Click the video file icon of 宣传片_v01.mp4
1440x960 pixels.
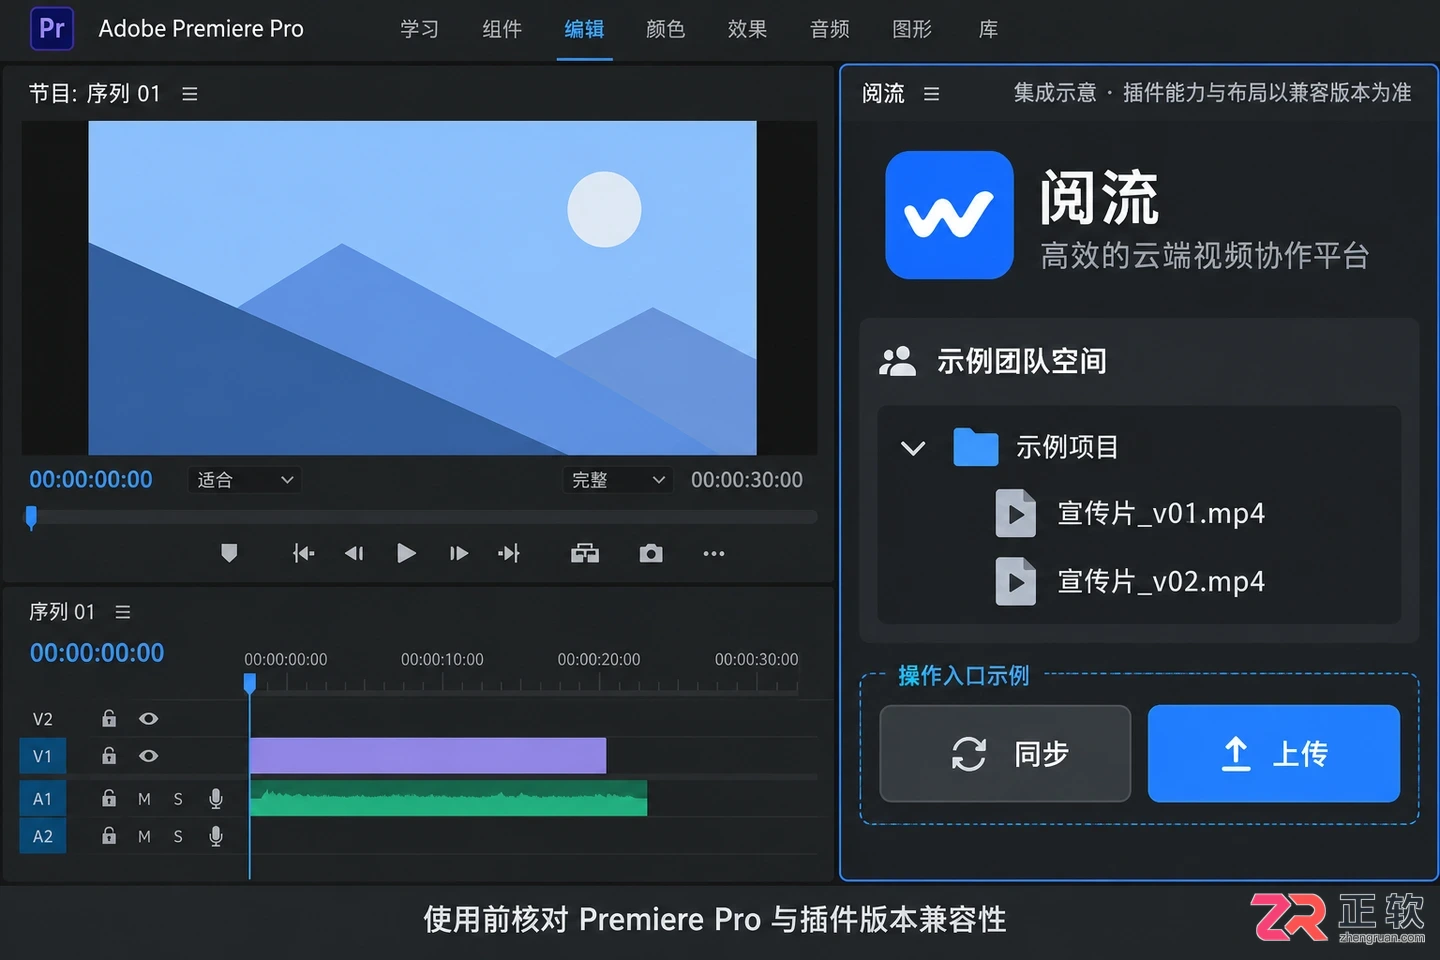1016,514
